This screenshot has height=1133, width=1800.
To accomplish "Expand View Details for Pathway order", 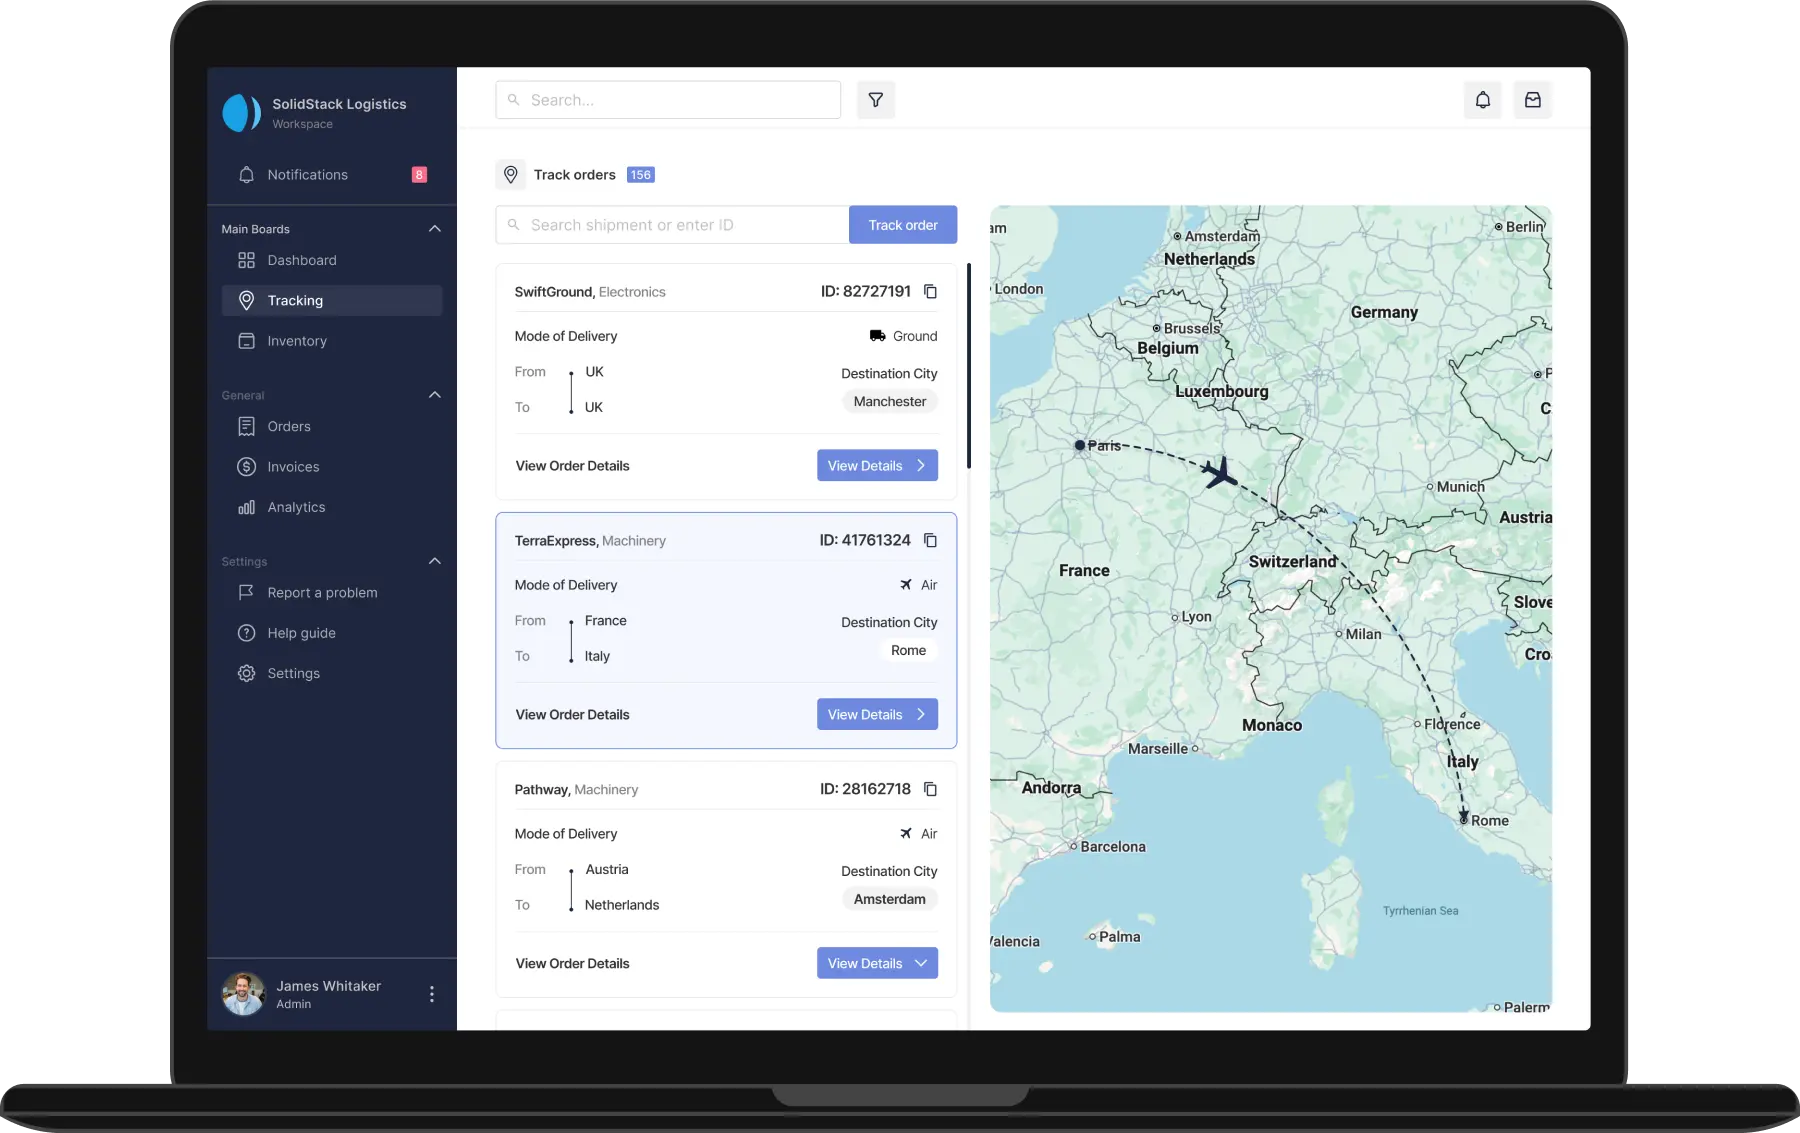I will (x=877, y=963).
